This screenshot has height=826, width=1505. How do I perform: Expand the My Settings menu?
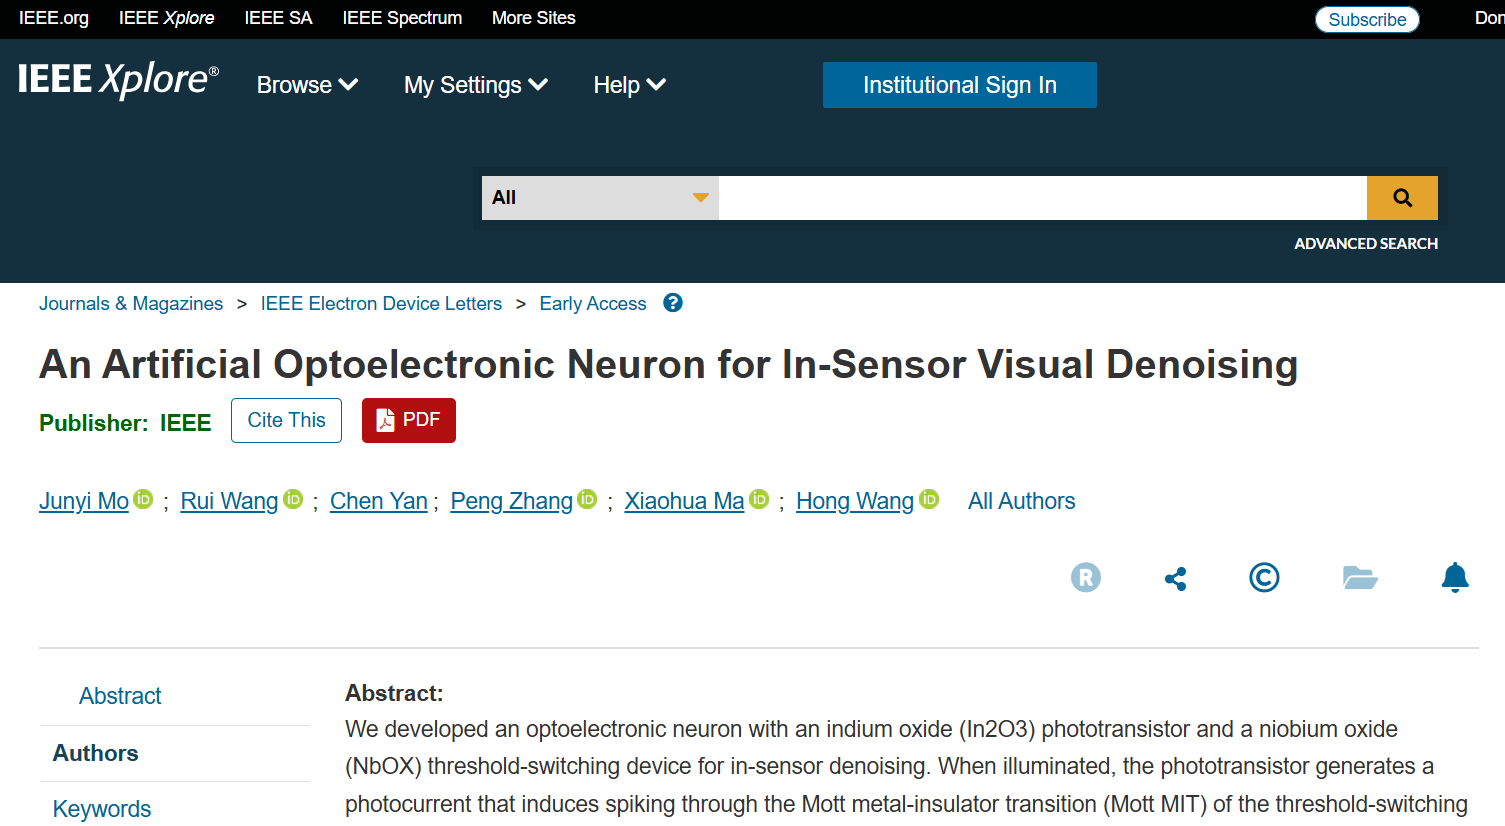click(476, 85)
